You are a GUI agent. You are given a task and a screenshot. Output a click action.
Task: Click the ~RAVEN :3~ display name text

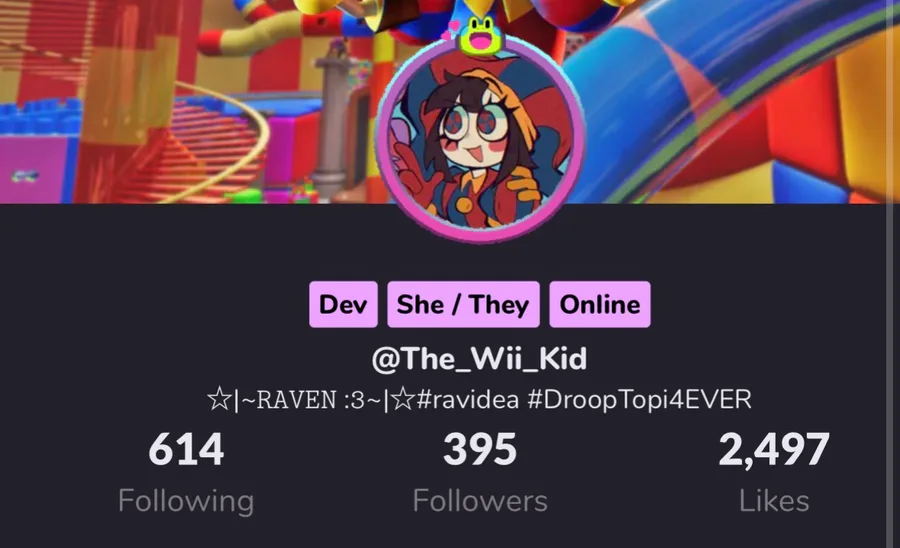click(x=311, y=399)
